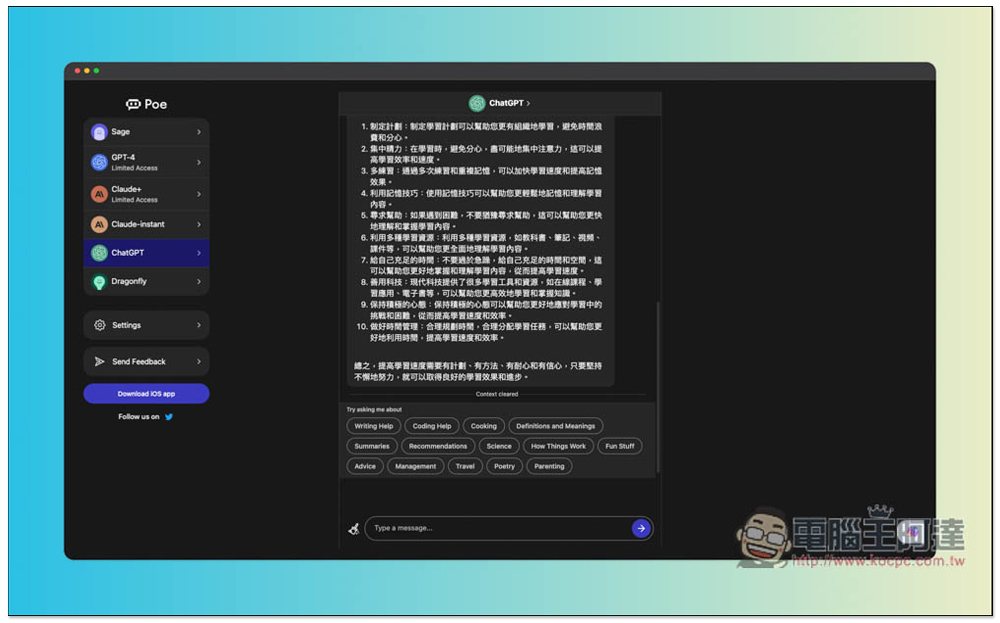Click the Settings gear icon
The width and height of the screenshot is (1000, 623).
pyautogui.click(x=99, y=325)
